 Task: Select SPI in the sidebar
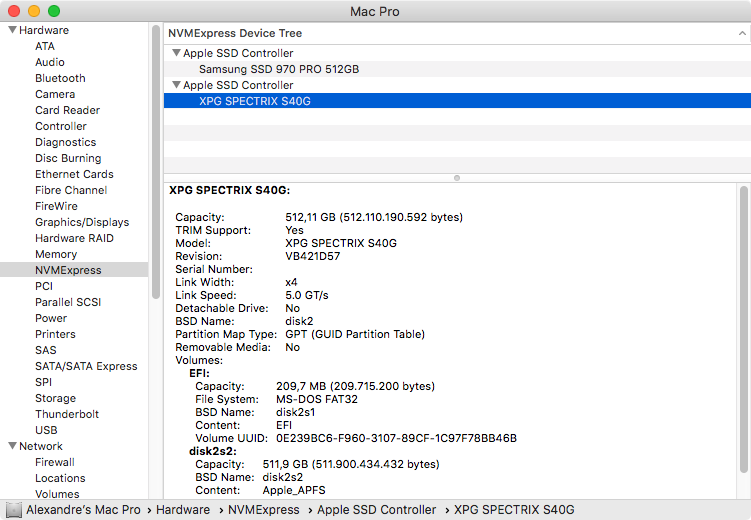(x=44, y=382)
